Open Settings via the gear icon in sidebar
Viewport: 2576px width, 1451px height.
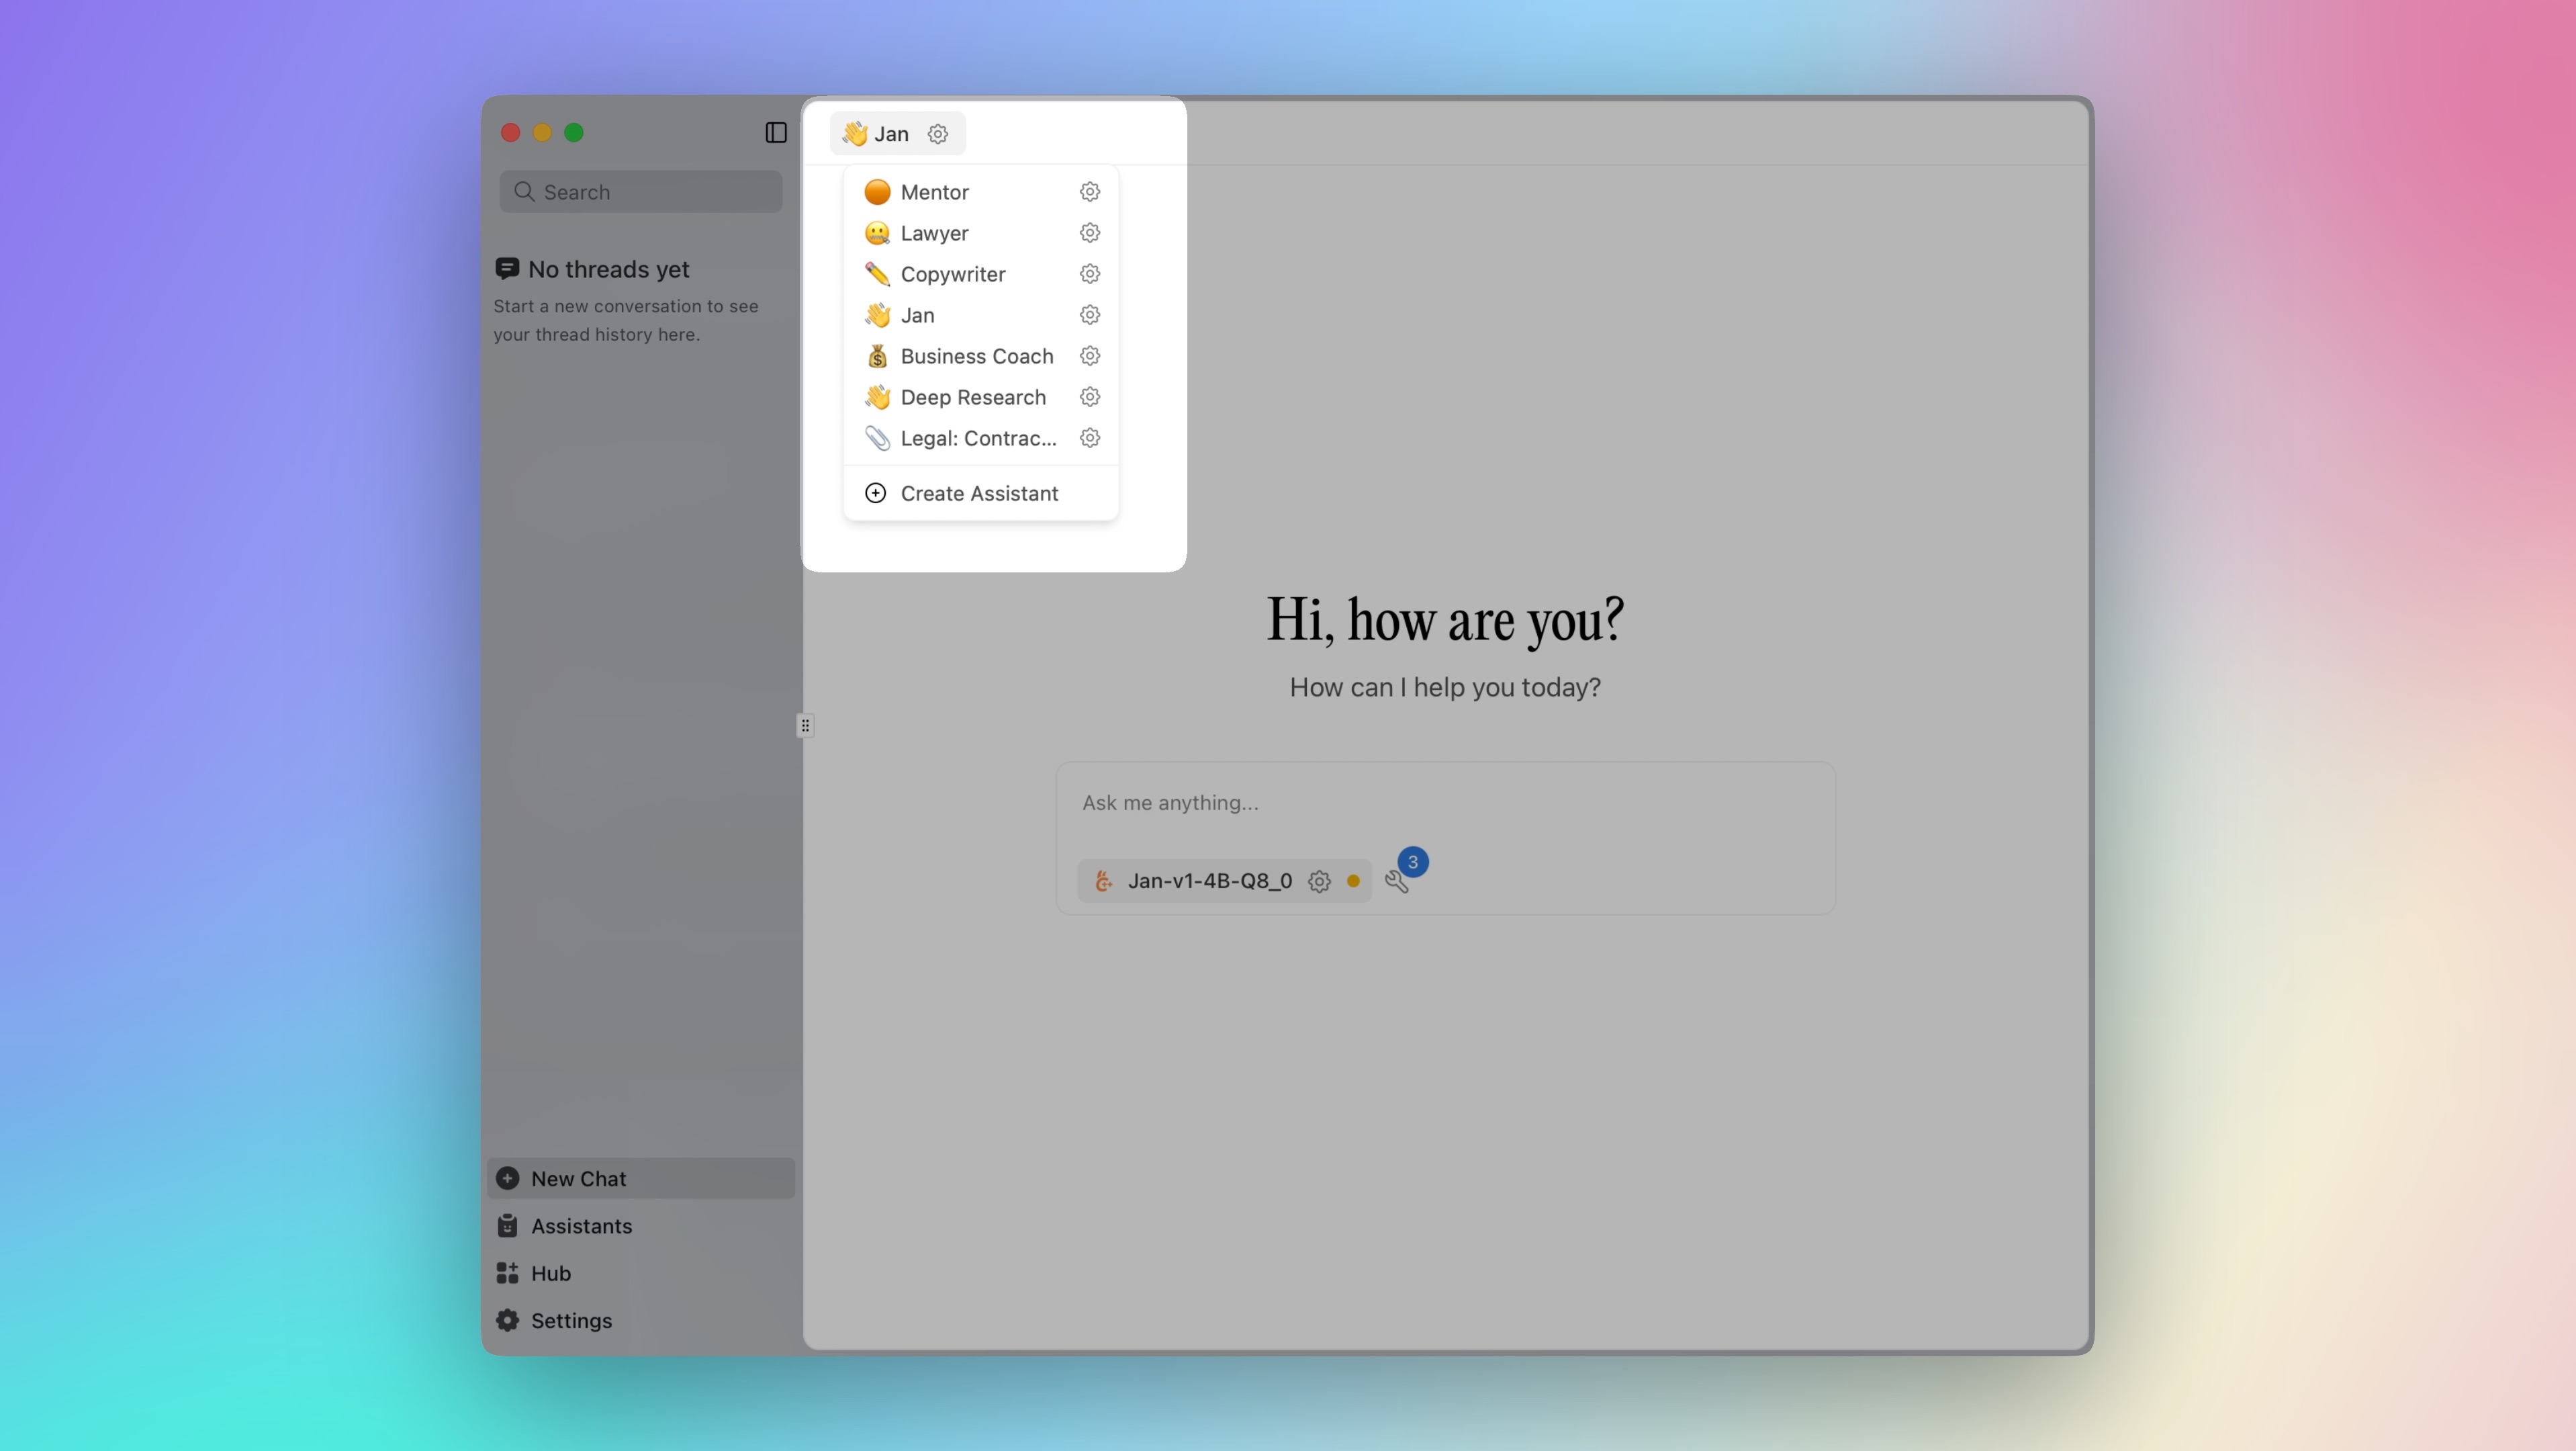tap(508, 1320)
